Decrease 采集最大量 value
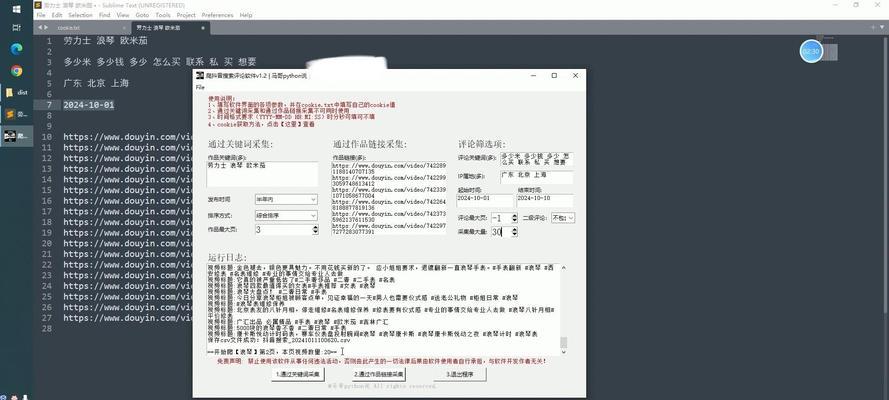889x400 pixels. [514, 235]
